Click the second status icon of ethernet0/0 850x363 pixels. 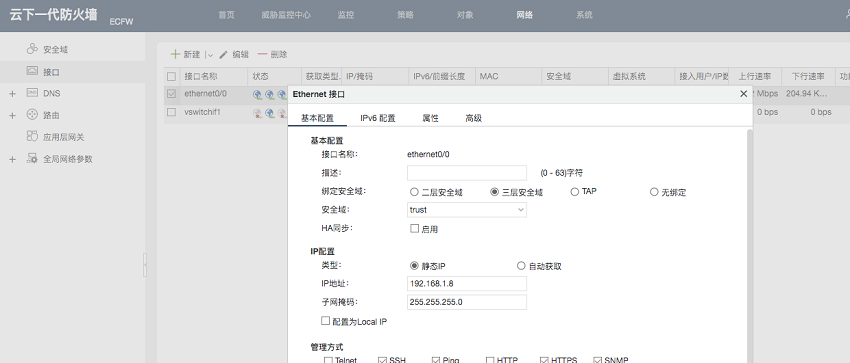269,94
